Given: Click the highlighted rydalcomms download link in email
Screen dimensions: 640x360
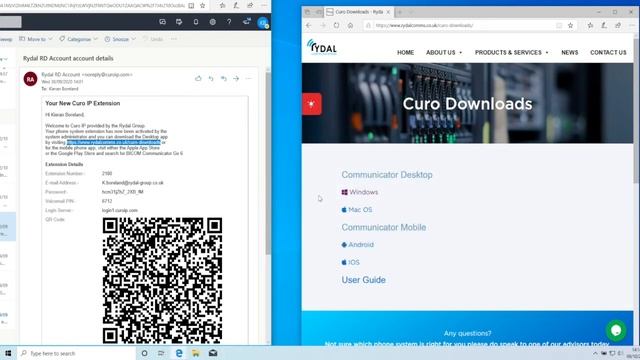Looking at the screenshot, I should (114, 142).
